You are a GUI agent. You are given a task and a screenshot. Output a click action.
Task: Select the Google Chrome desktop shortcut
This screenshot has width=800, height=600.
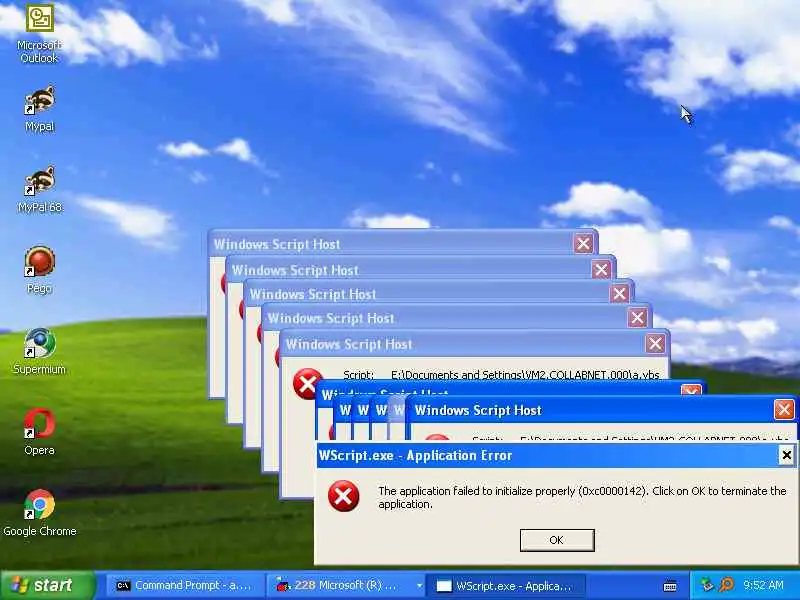(39, 513)
